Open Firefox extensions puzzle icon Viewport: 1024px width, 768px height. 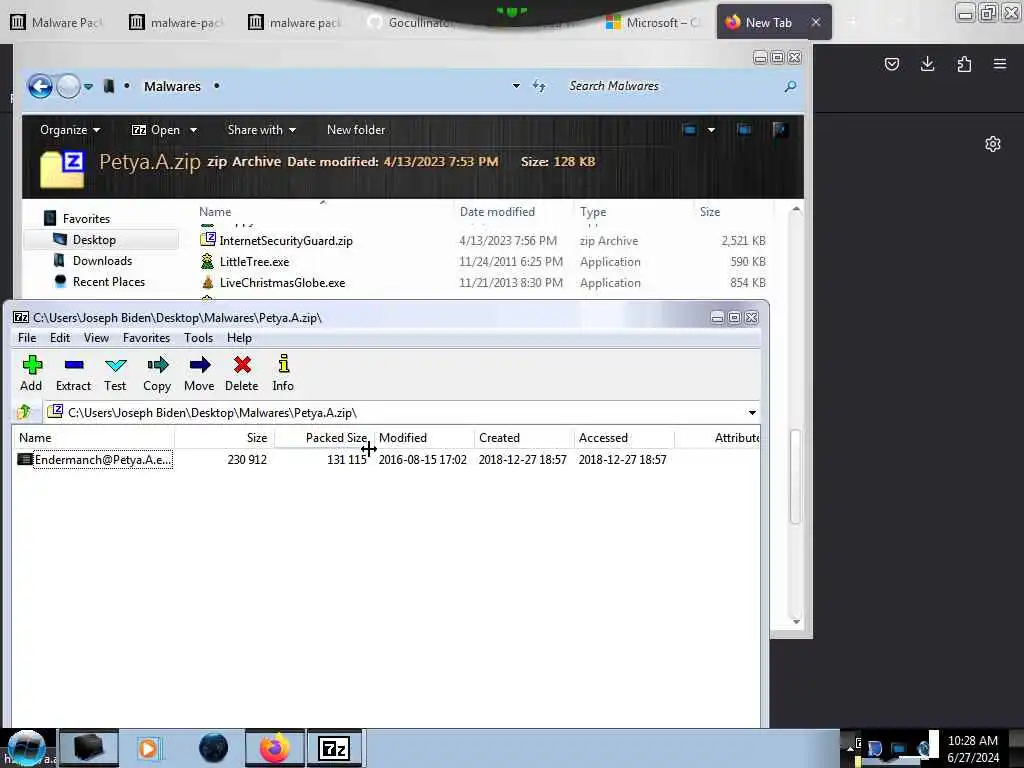[x=964, y=63]
